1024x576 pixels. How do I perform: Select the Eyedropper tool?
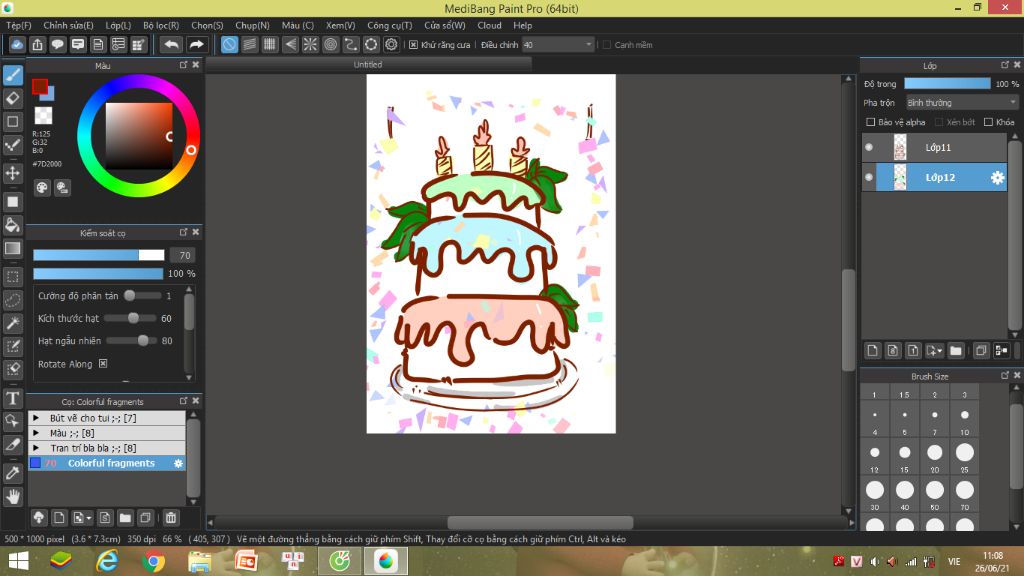(x=12, y=473)
